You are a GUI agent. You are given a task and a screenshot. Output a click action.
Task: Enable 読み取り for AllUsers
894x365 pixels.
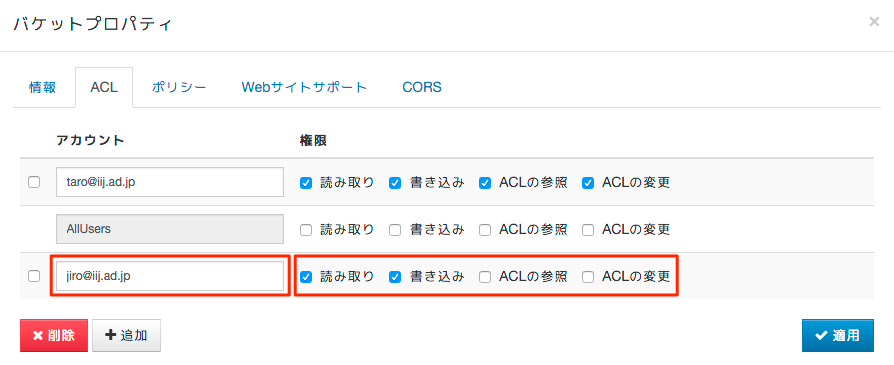pyautogui.click(x=306, y=230)
